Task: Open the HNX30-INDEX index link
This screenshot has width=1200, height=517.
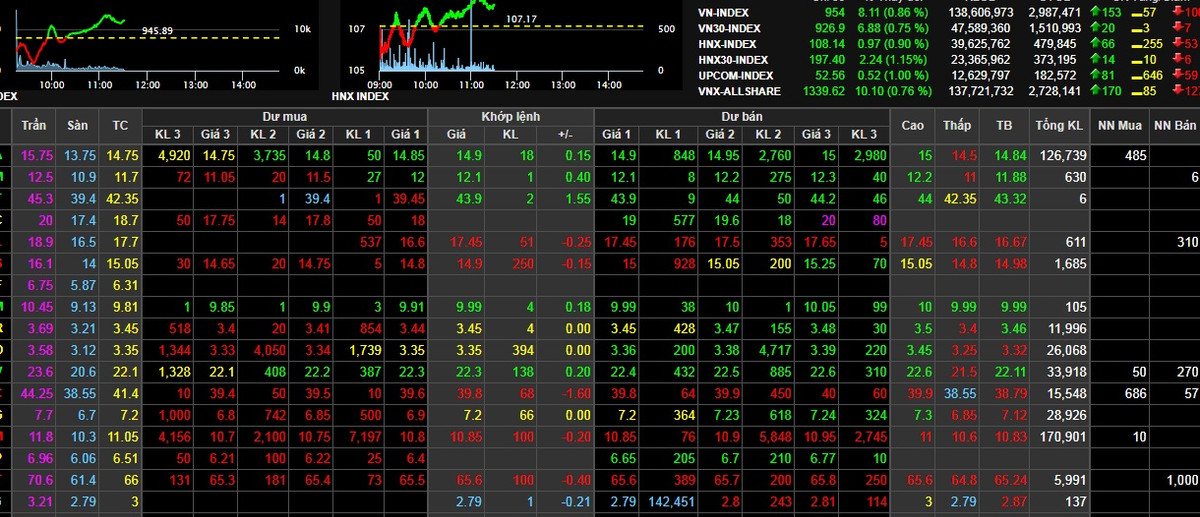Action: 732,60
